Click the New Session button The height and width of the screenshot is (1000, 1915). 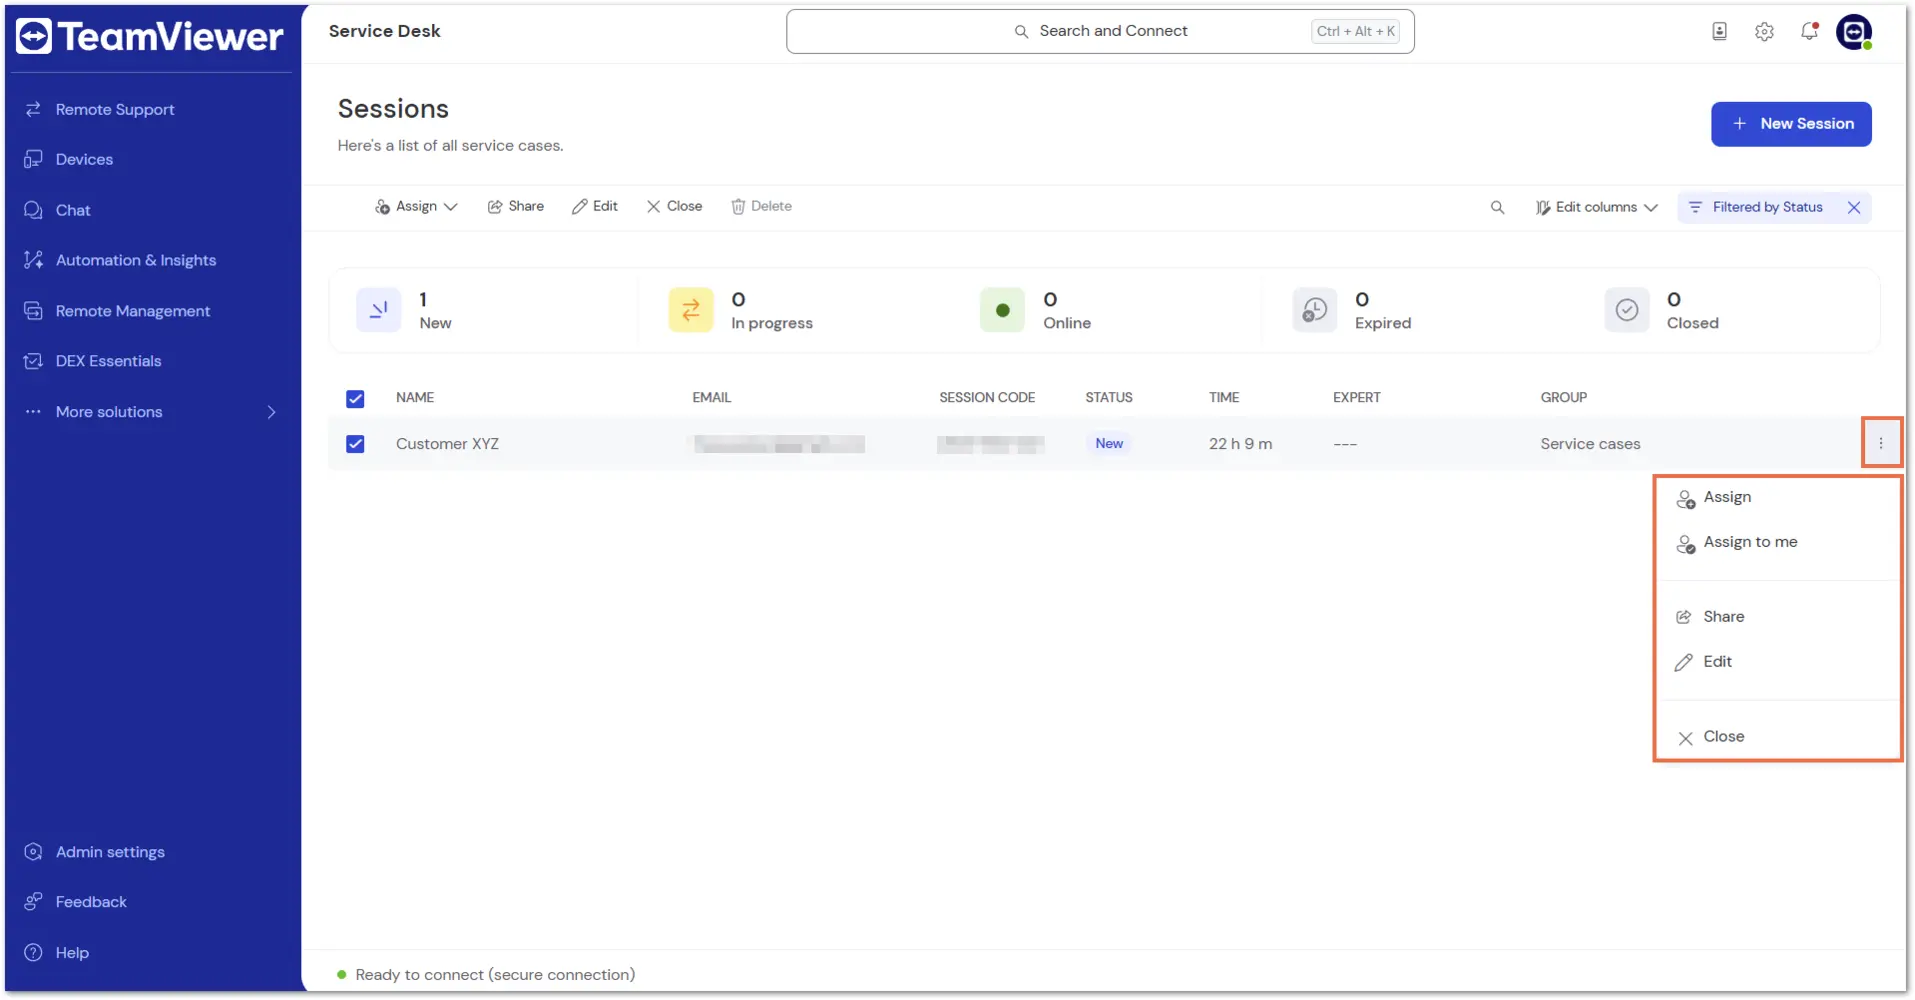1791,124
